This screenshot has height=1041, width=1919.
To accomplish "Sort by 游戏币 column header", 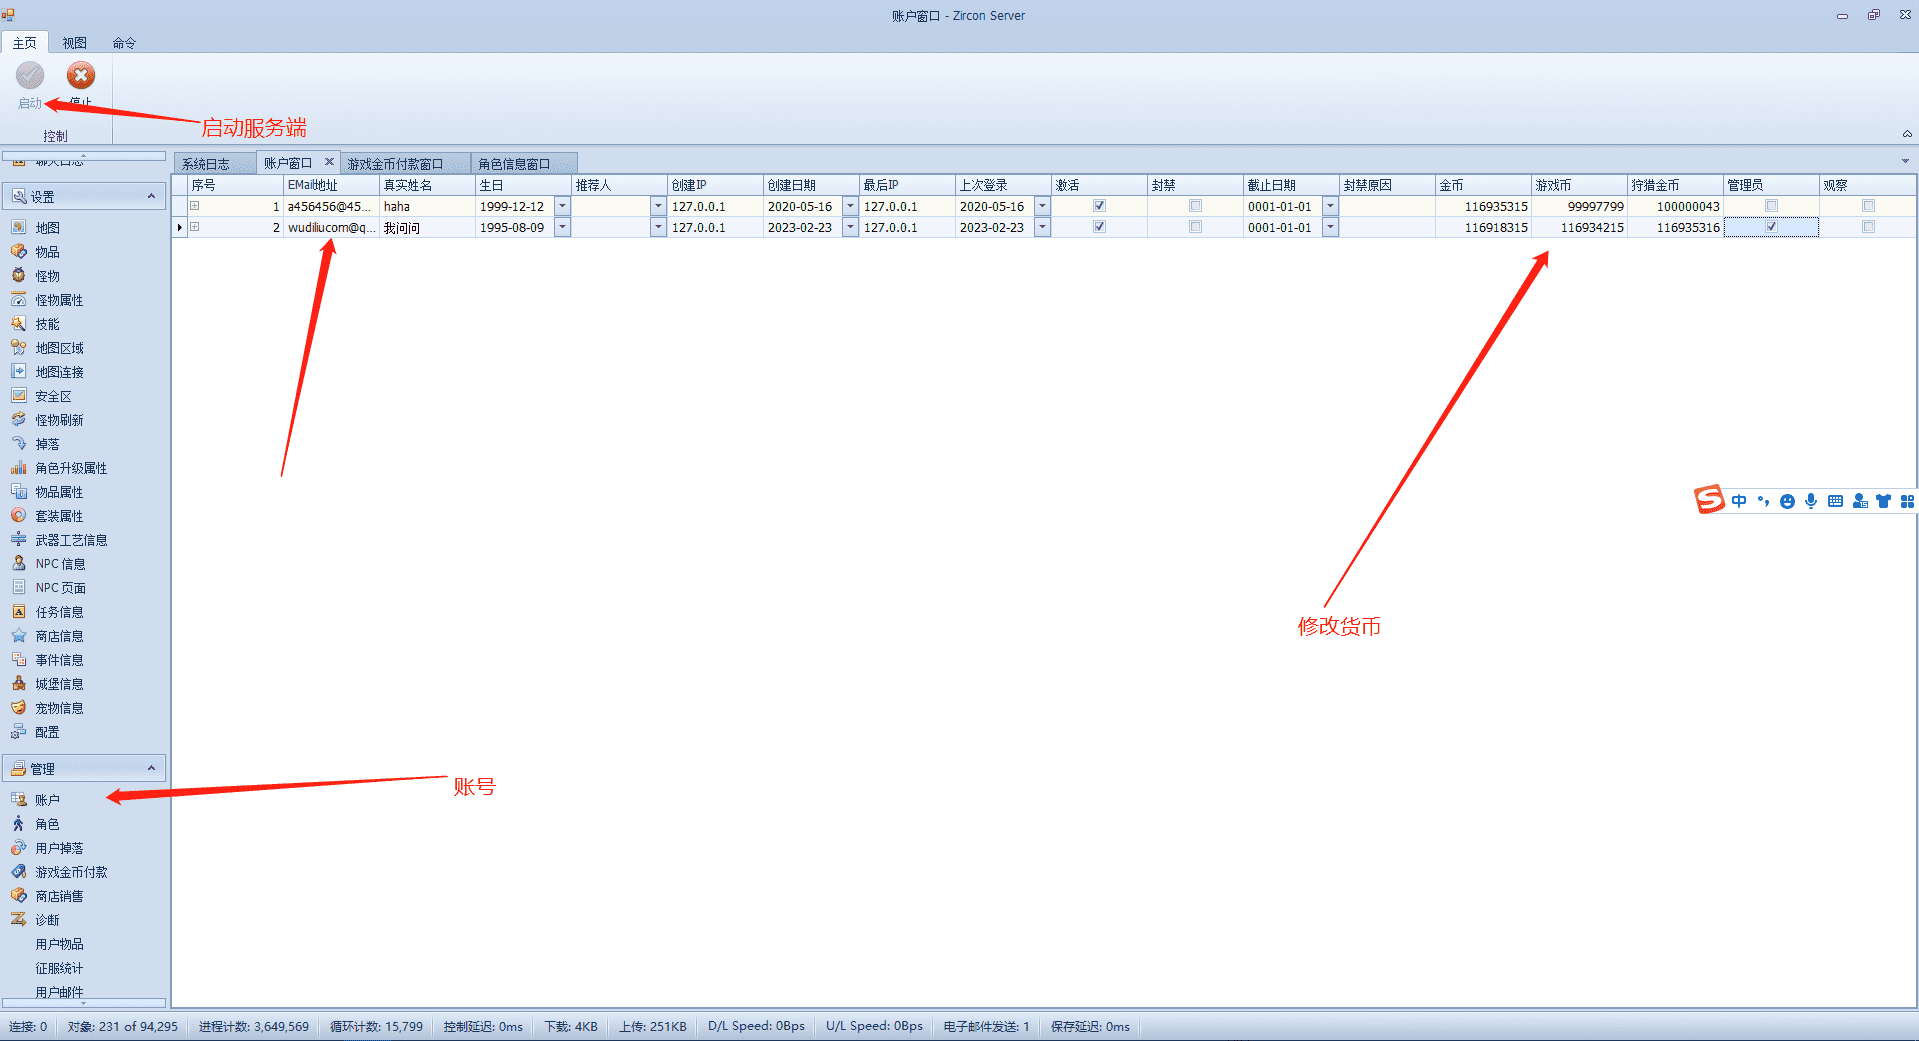I will 1579,185.
